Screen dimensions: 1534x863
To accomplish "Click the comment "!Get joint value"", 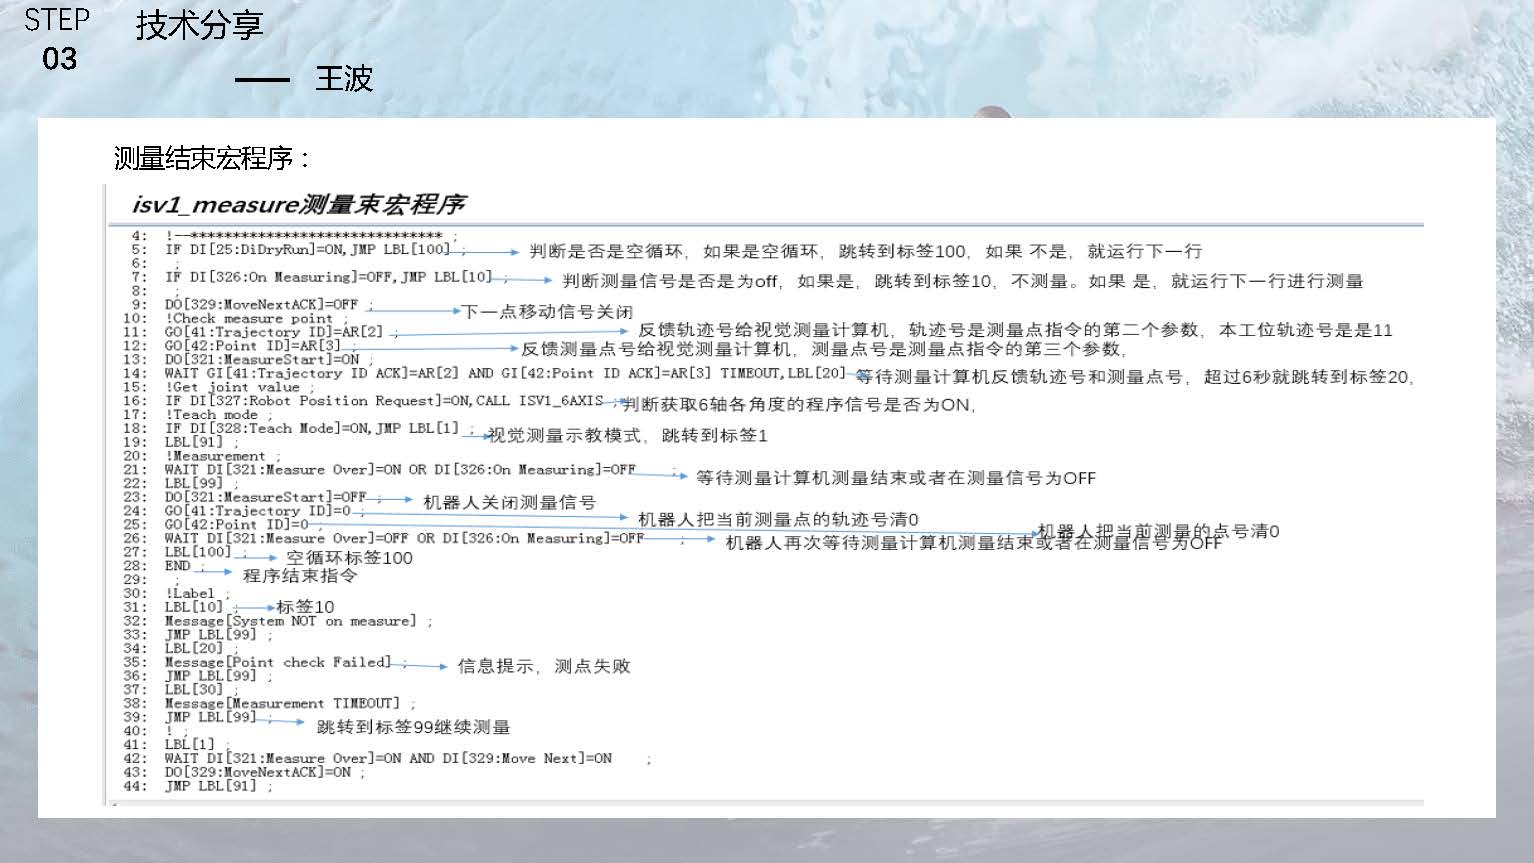I will pyautogui.click(x=233, y=387).
